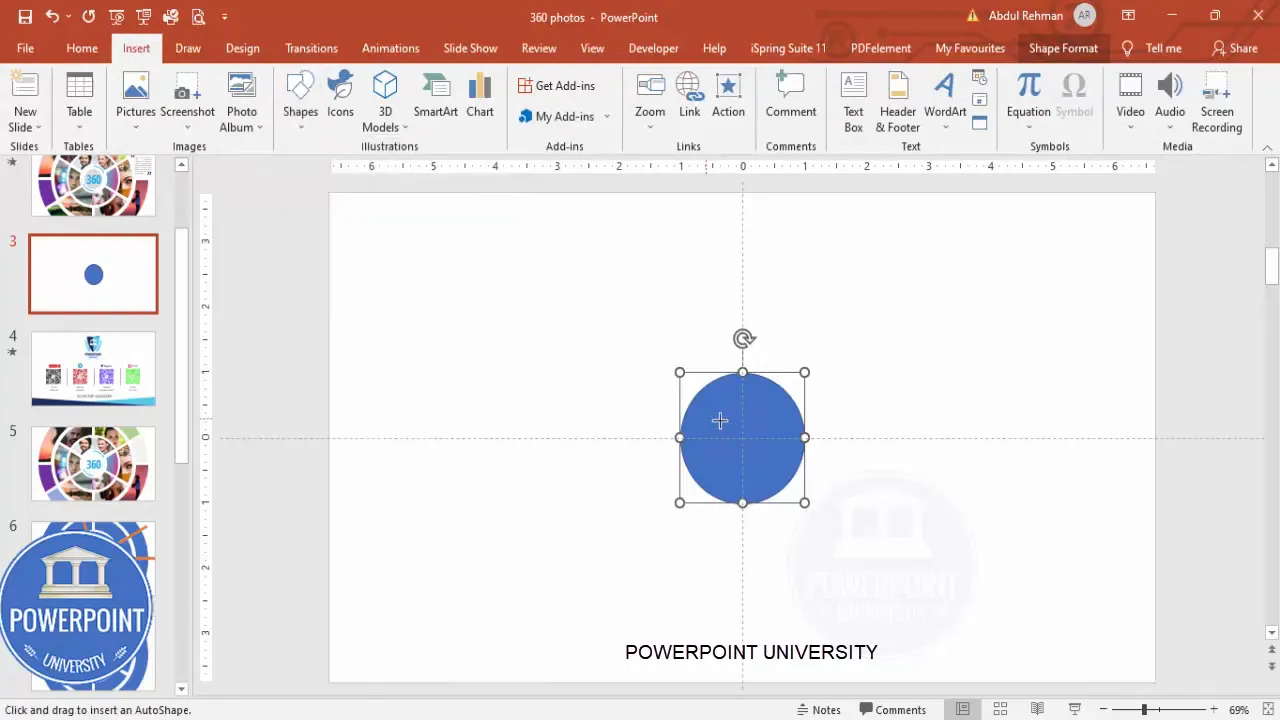Start Slide Show from status bar

tap(1075, 710)
